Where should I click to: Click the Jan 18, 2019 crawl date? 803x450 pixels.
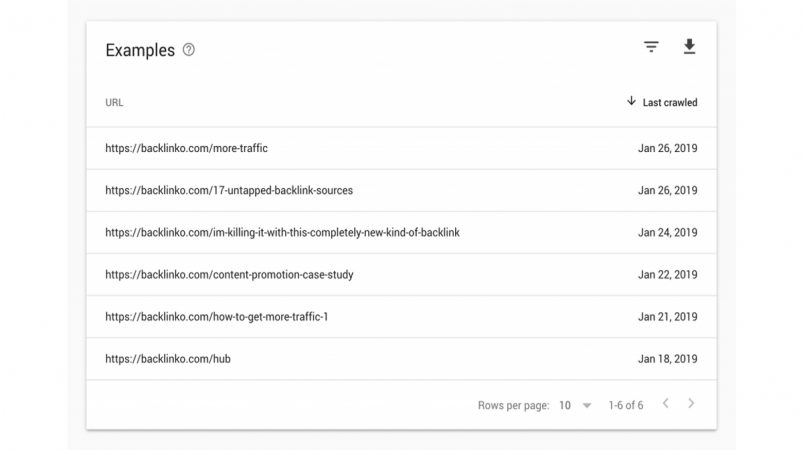(x=667, y=359)
